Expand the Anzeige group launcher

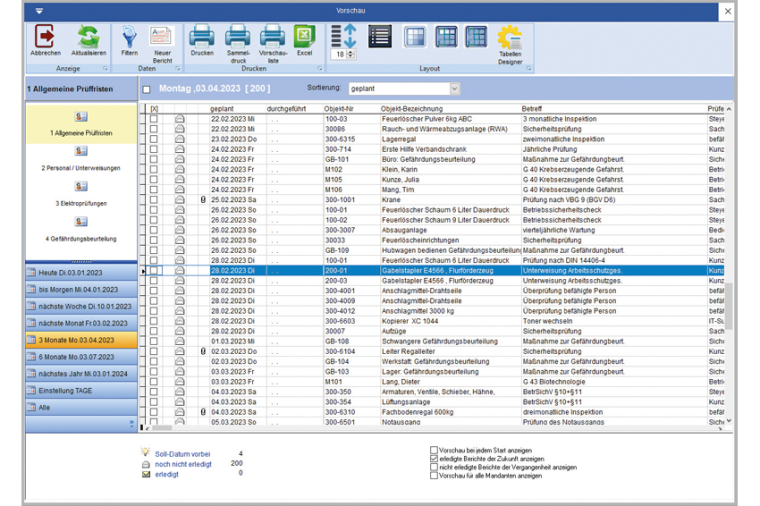pos(105,69)
